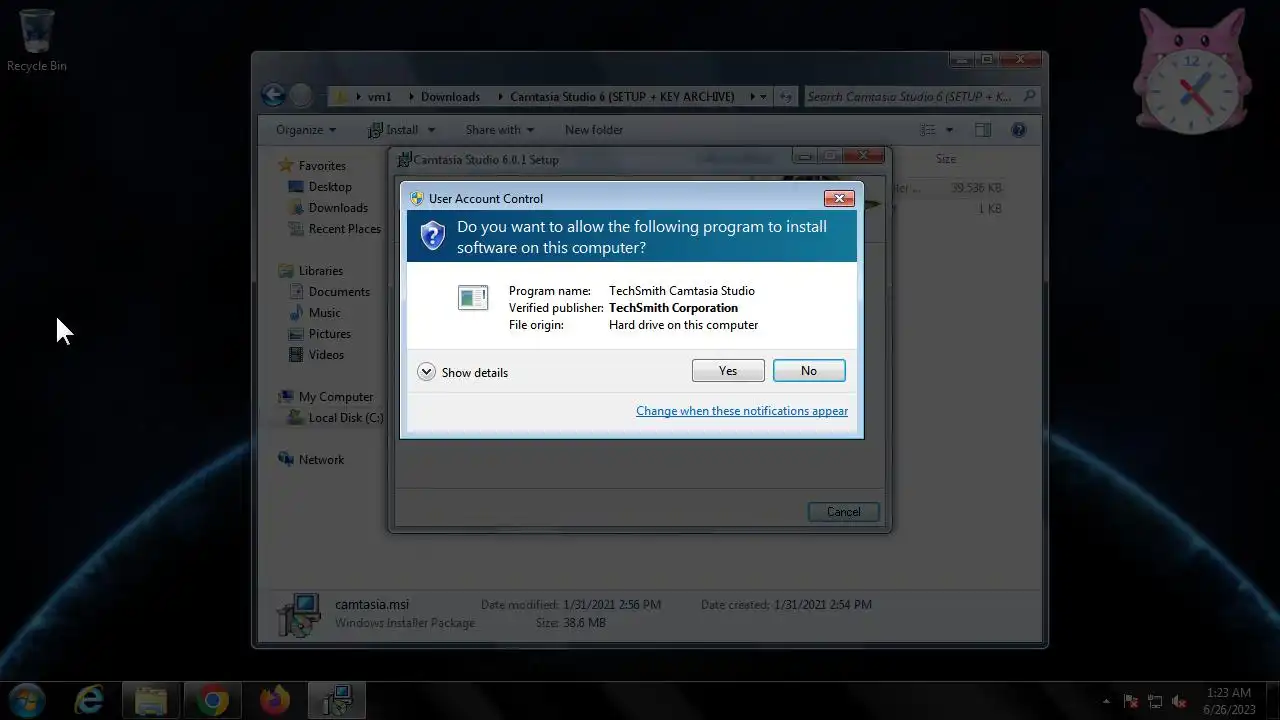The height and width of the screenshot is (720, 1280).
Task: Click 'TechSmith Corporation' verified publisher text
Action: [673, 308]
